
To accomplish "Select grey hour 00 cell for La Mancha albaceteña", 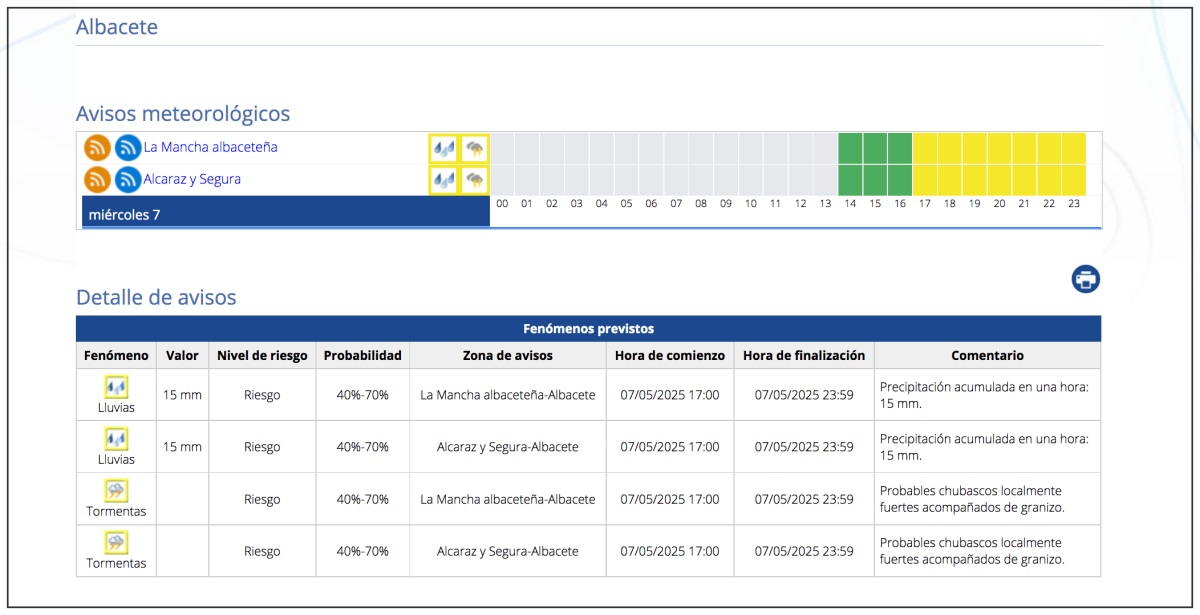I will (502, 148).
